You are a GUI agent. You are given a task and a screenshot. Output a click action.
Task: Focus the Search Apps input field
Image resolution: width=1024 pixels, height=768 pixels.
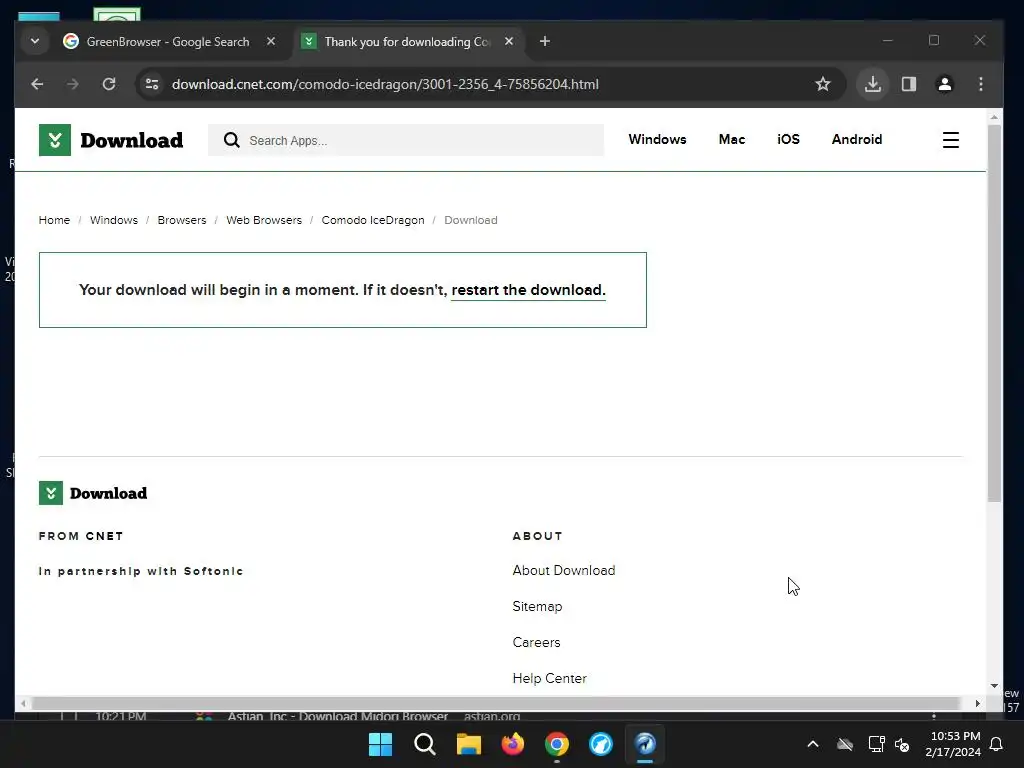click(406, 140)
